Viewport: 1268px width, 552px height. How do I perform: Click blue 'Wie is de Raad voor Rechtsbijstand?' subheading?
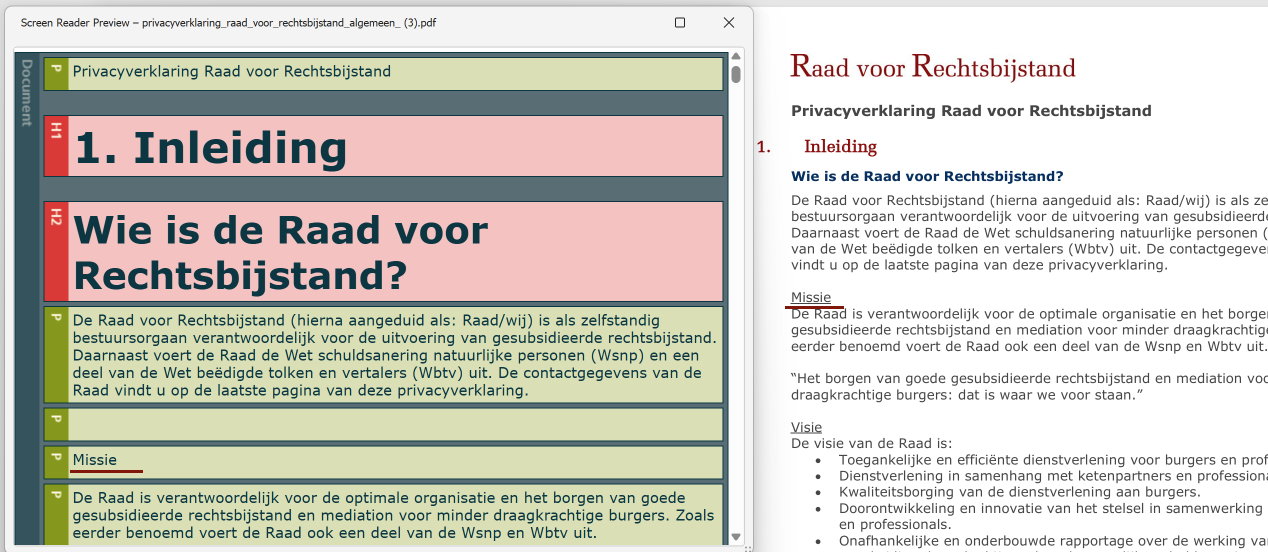(927, 177)
